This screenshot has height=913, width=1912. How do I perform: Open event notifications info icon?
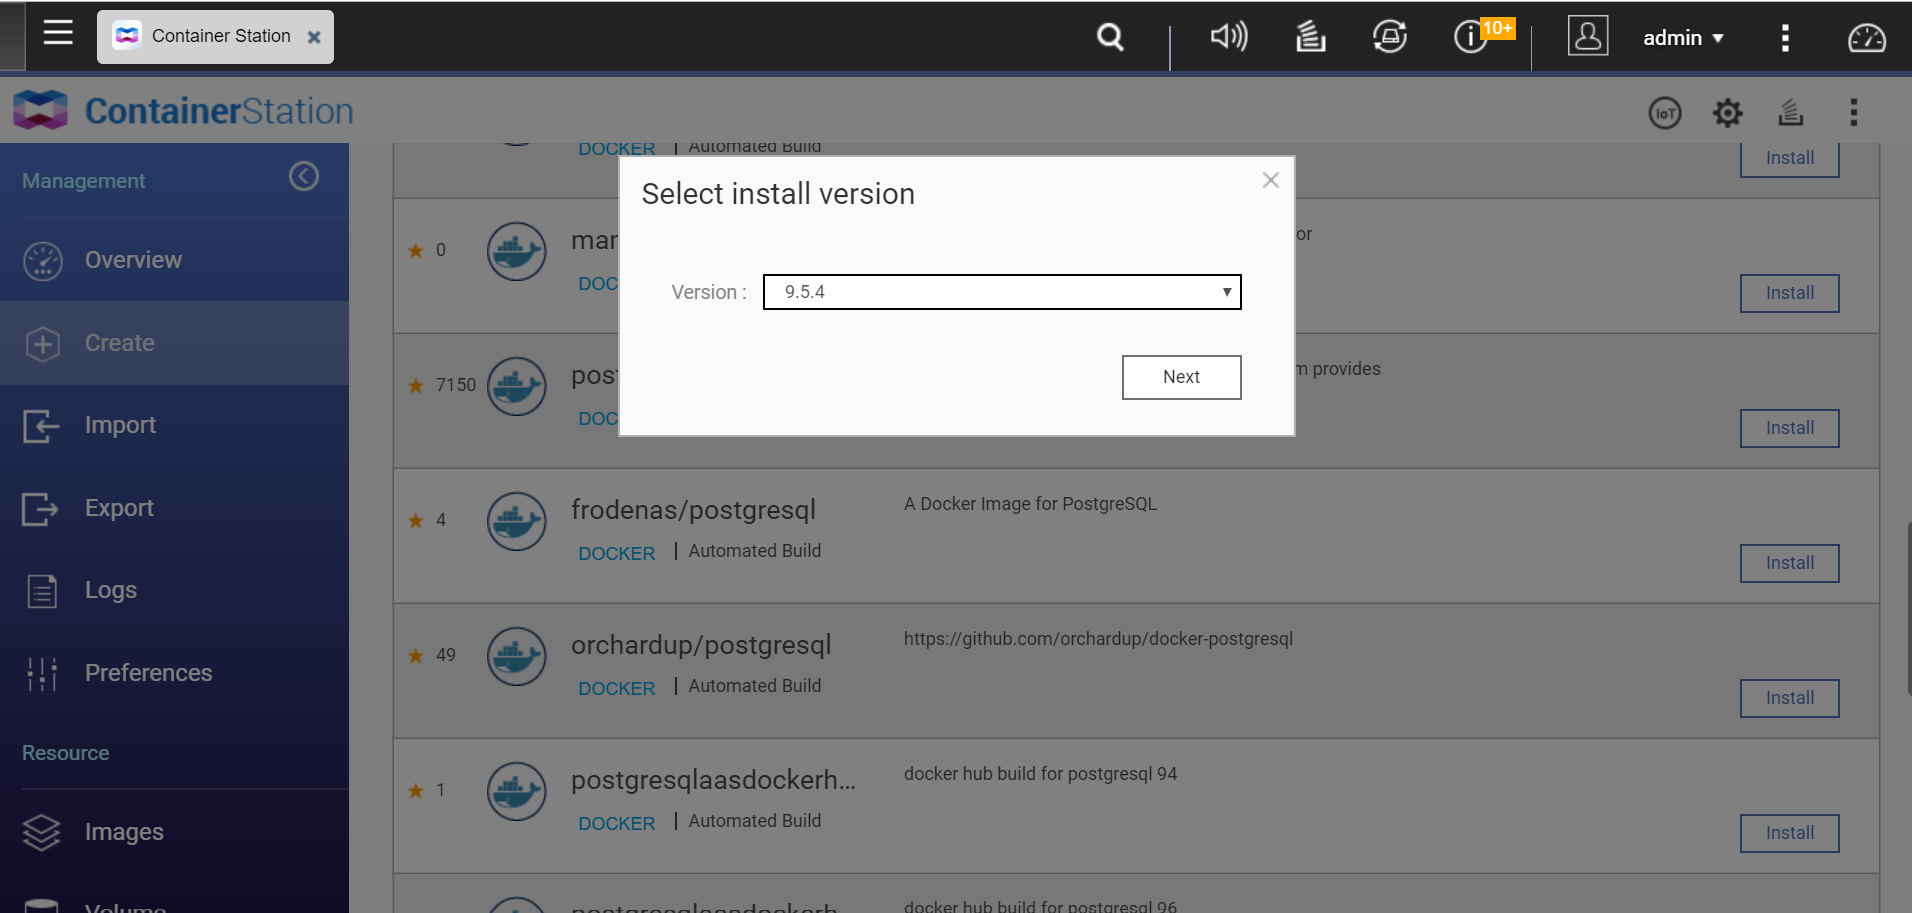coord(1470,37)
